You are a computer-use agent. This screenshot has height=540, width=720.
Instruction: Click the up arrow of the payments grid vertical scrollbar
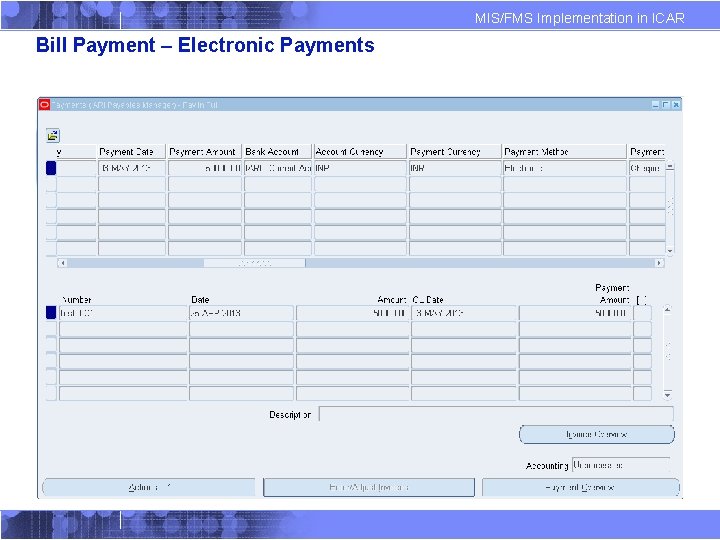coord(670,167)
